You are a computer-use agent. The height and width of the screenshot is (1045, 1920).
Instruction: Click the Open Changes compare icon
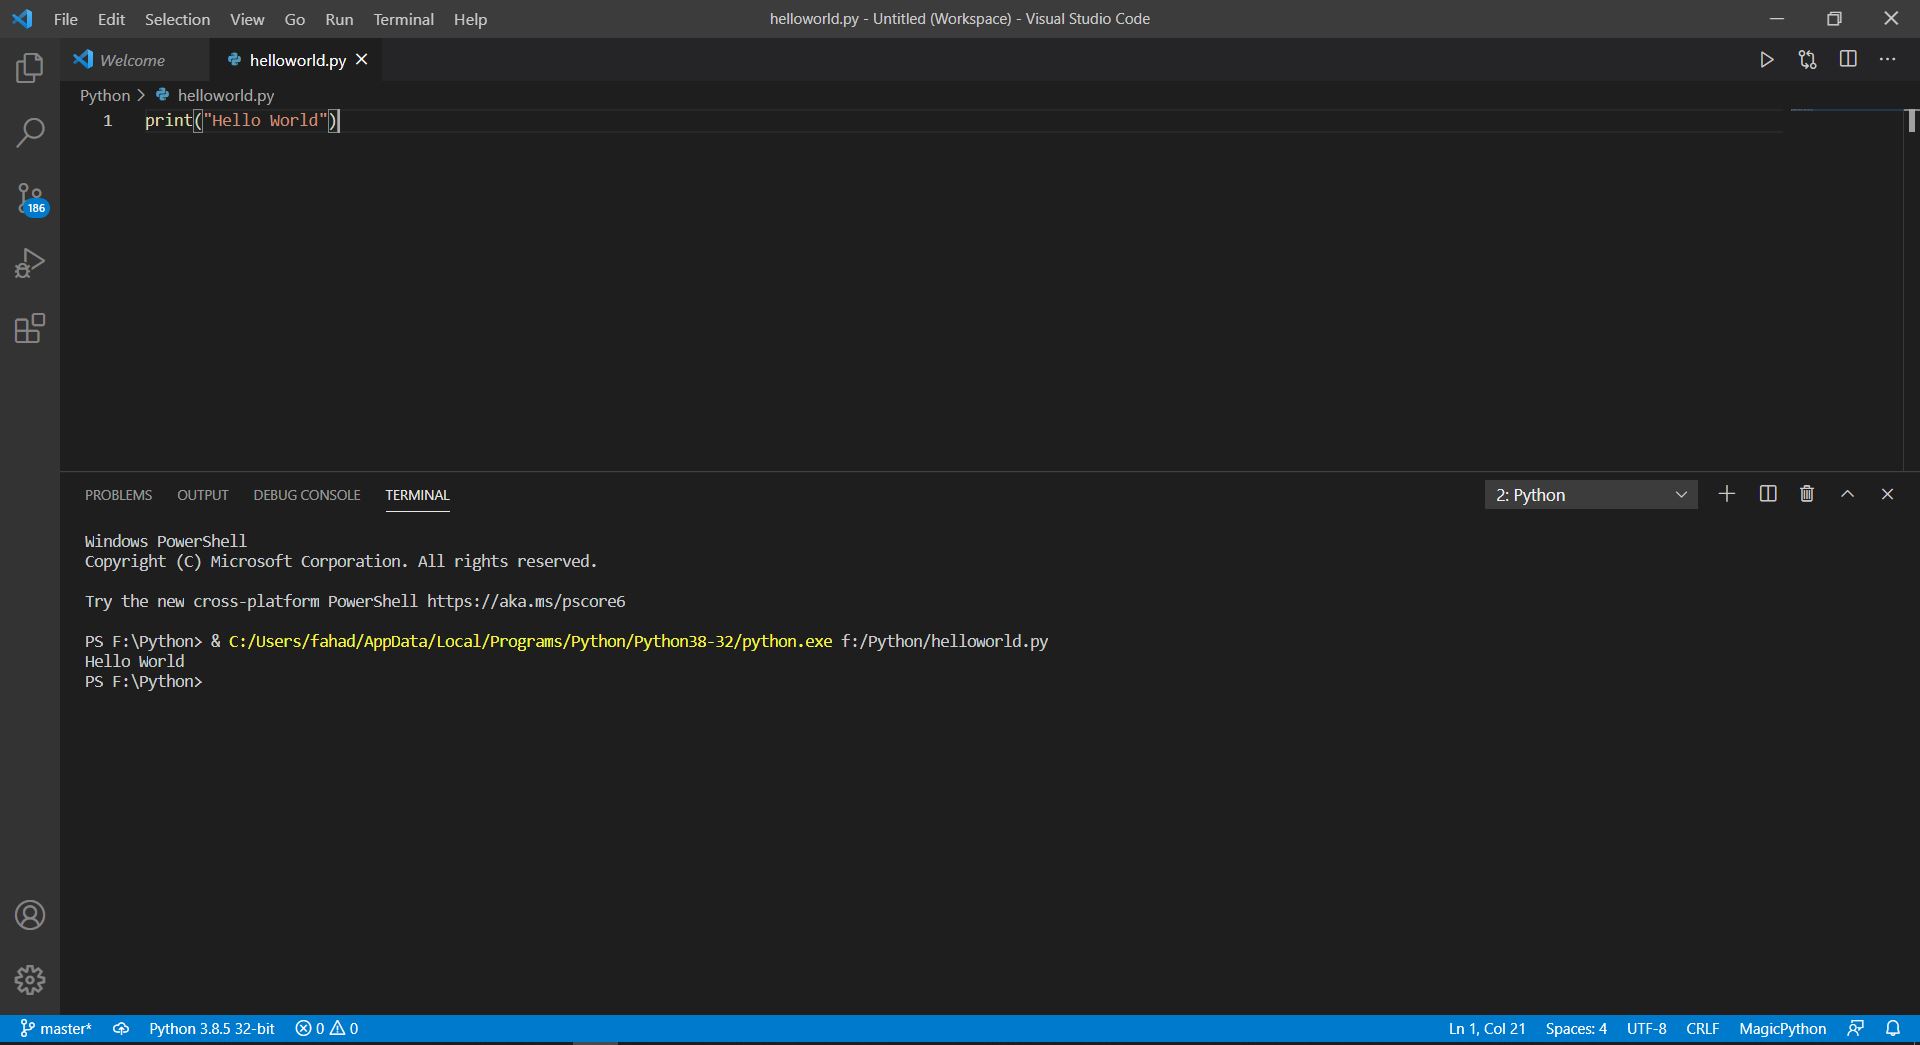coord(1807,60)
